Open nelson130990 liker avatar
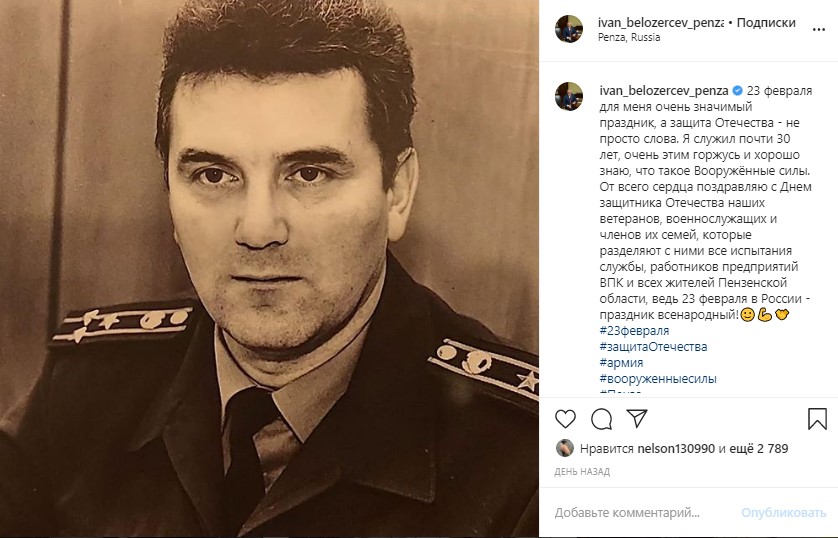The height and width of the screenshot is (538, 838). 564,448
